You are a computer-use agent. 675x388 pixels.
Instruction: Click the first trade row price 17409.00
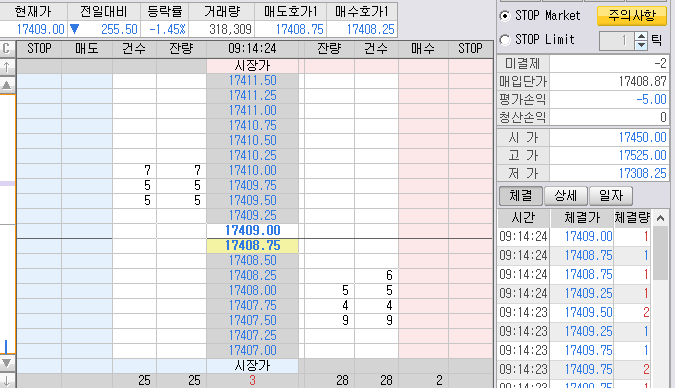click(588, 236)
